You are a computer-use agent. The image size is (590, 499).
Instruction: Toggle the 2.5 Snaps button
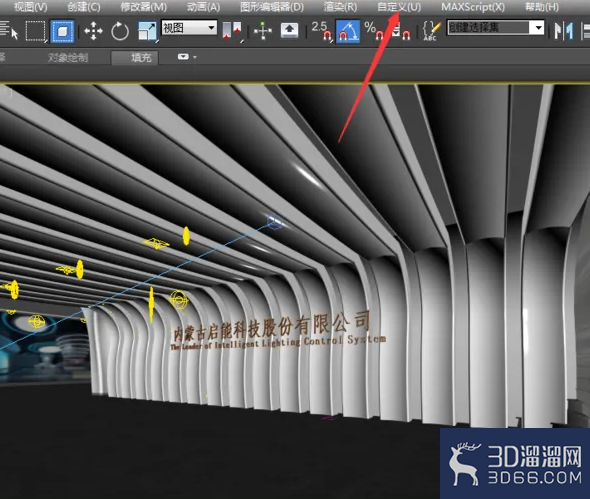[322, 31]
